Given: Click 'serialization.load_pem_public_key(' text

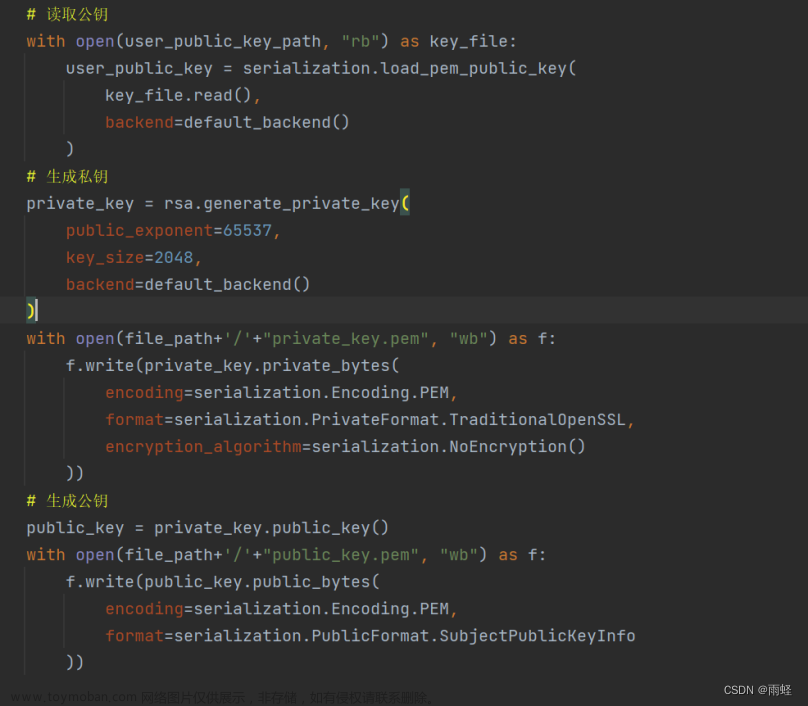Looking at the screenshot, I should point(409,68).
